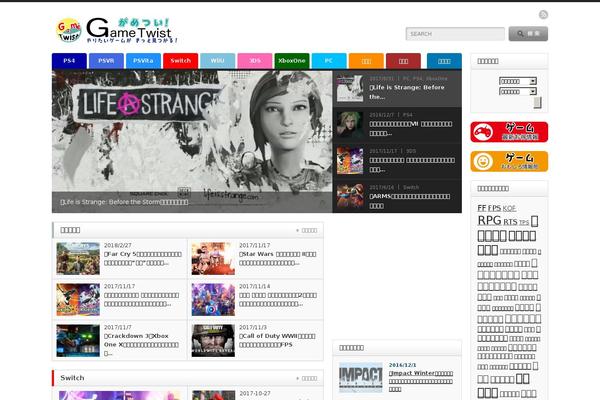Open the Impact Winter thumbnail

pyautogui.click(x=360, y=377)
